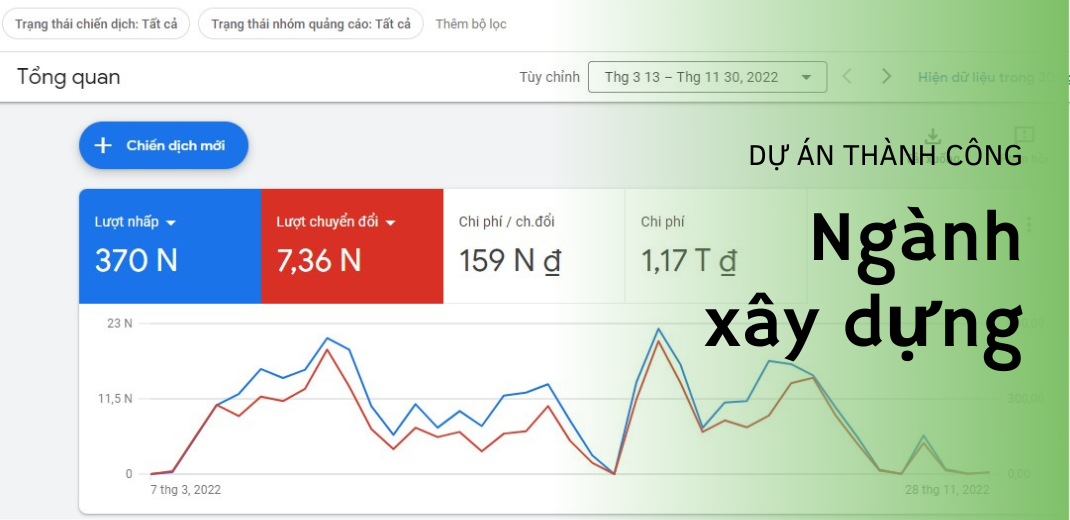Select the red 'Lượt chuyển đổi' 7,36 N card
Image resolution: width=1070 pixels, height=520 pixels.
pos(352,246)
